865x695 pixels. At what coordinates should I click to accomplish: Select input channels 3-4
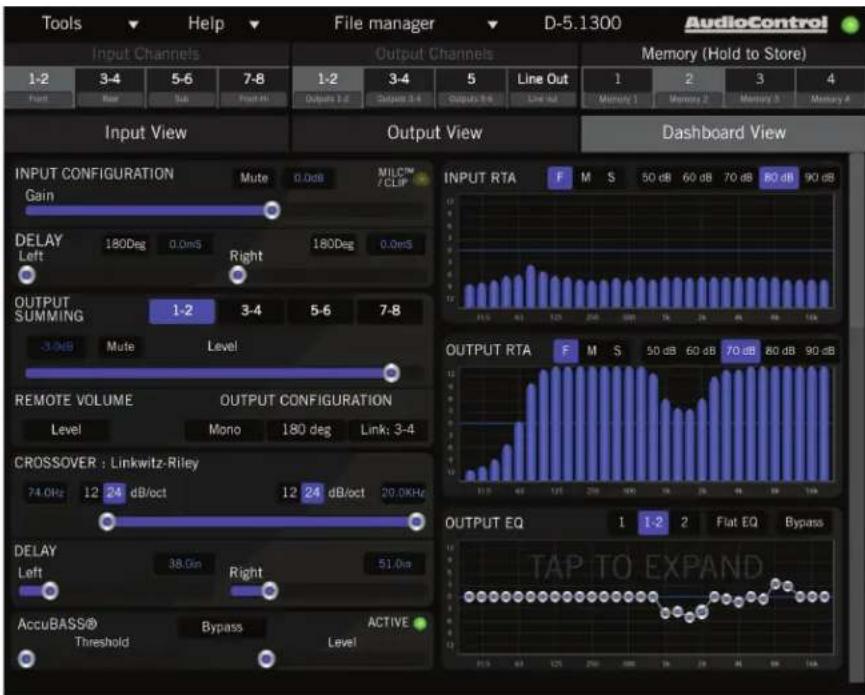(110, 88)
